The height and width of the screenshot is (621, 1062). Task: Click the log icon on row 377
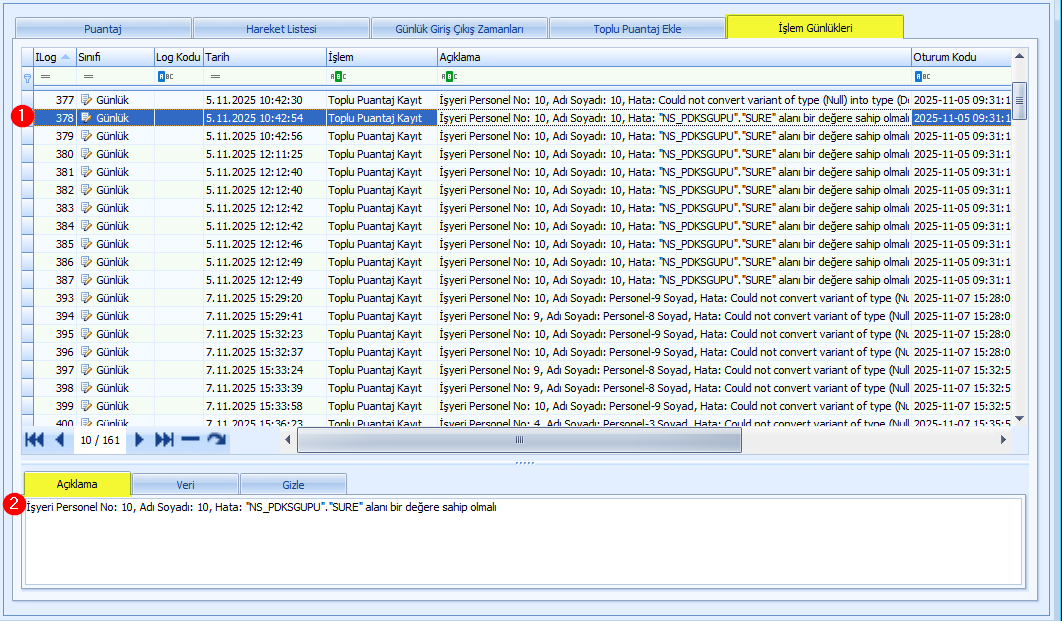tap(86, 100)
